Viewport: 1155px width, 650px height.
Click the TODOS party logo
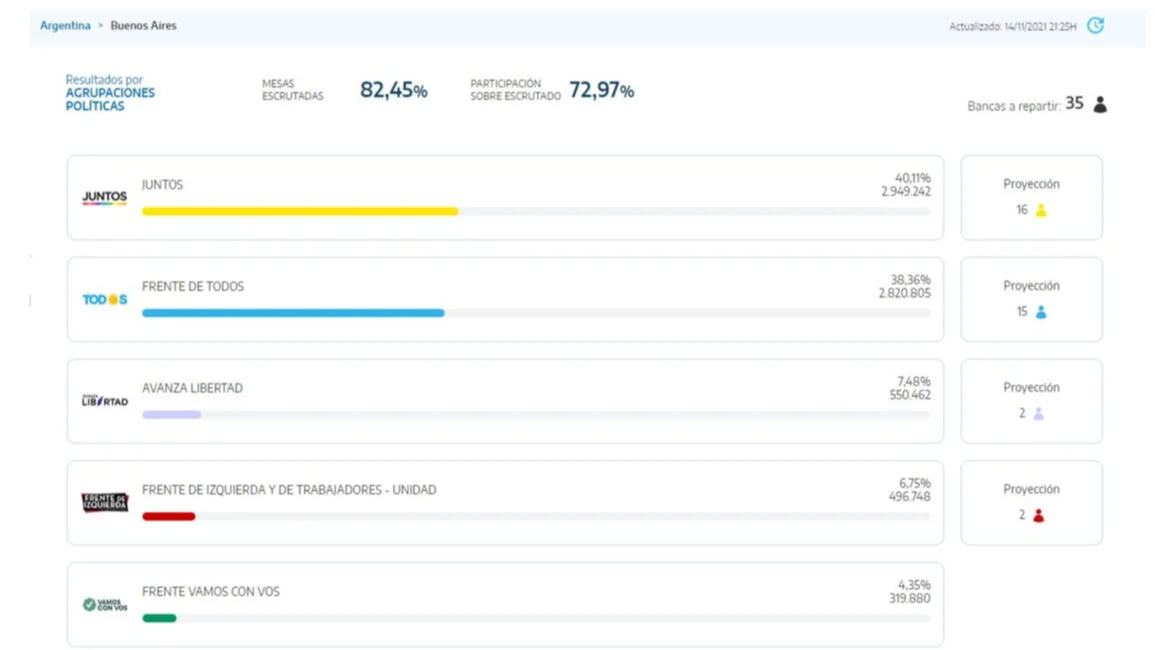(x=105, y=299)
